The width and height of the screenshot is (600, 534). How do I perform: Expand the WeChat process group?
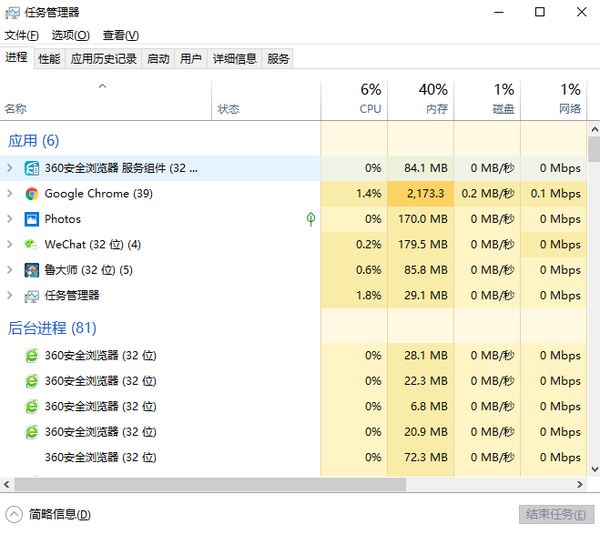10,245
